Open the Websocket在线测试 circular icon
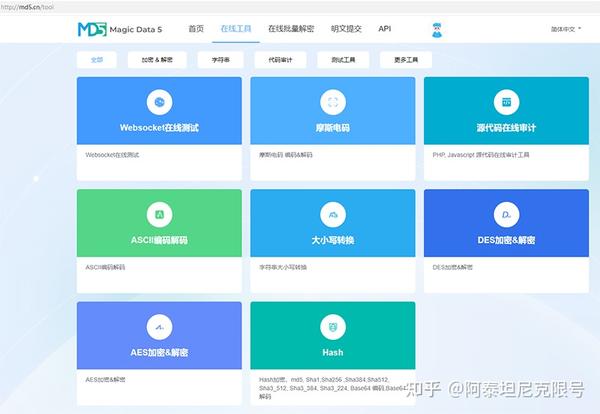The width and height of the screenshot is (600, 414). (159, 102)
